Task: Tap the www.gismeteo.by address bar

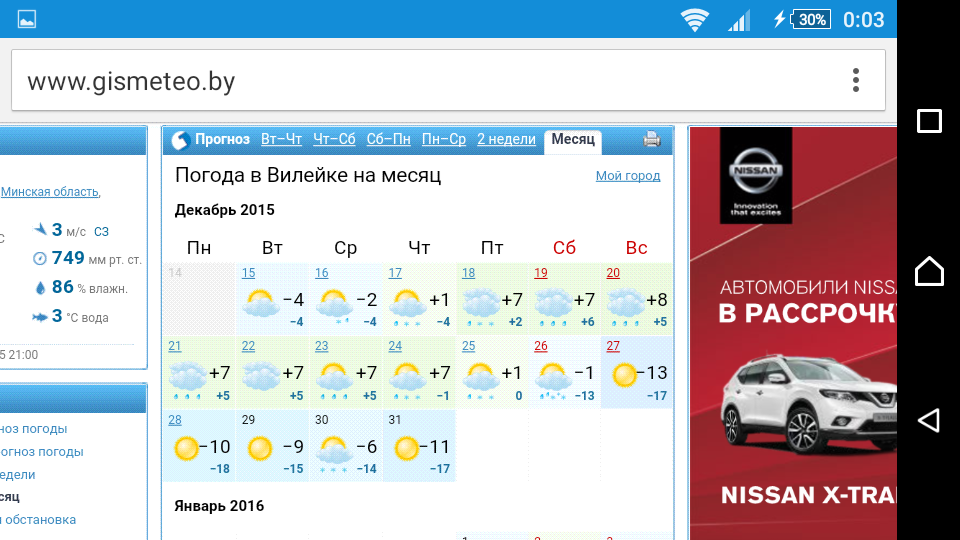Action: (420, 81)
